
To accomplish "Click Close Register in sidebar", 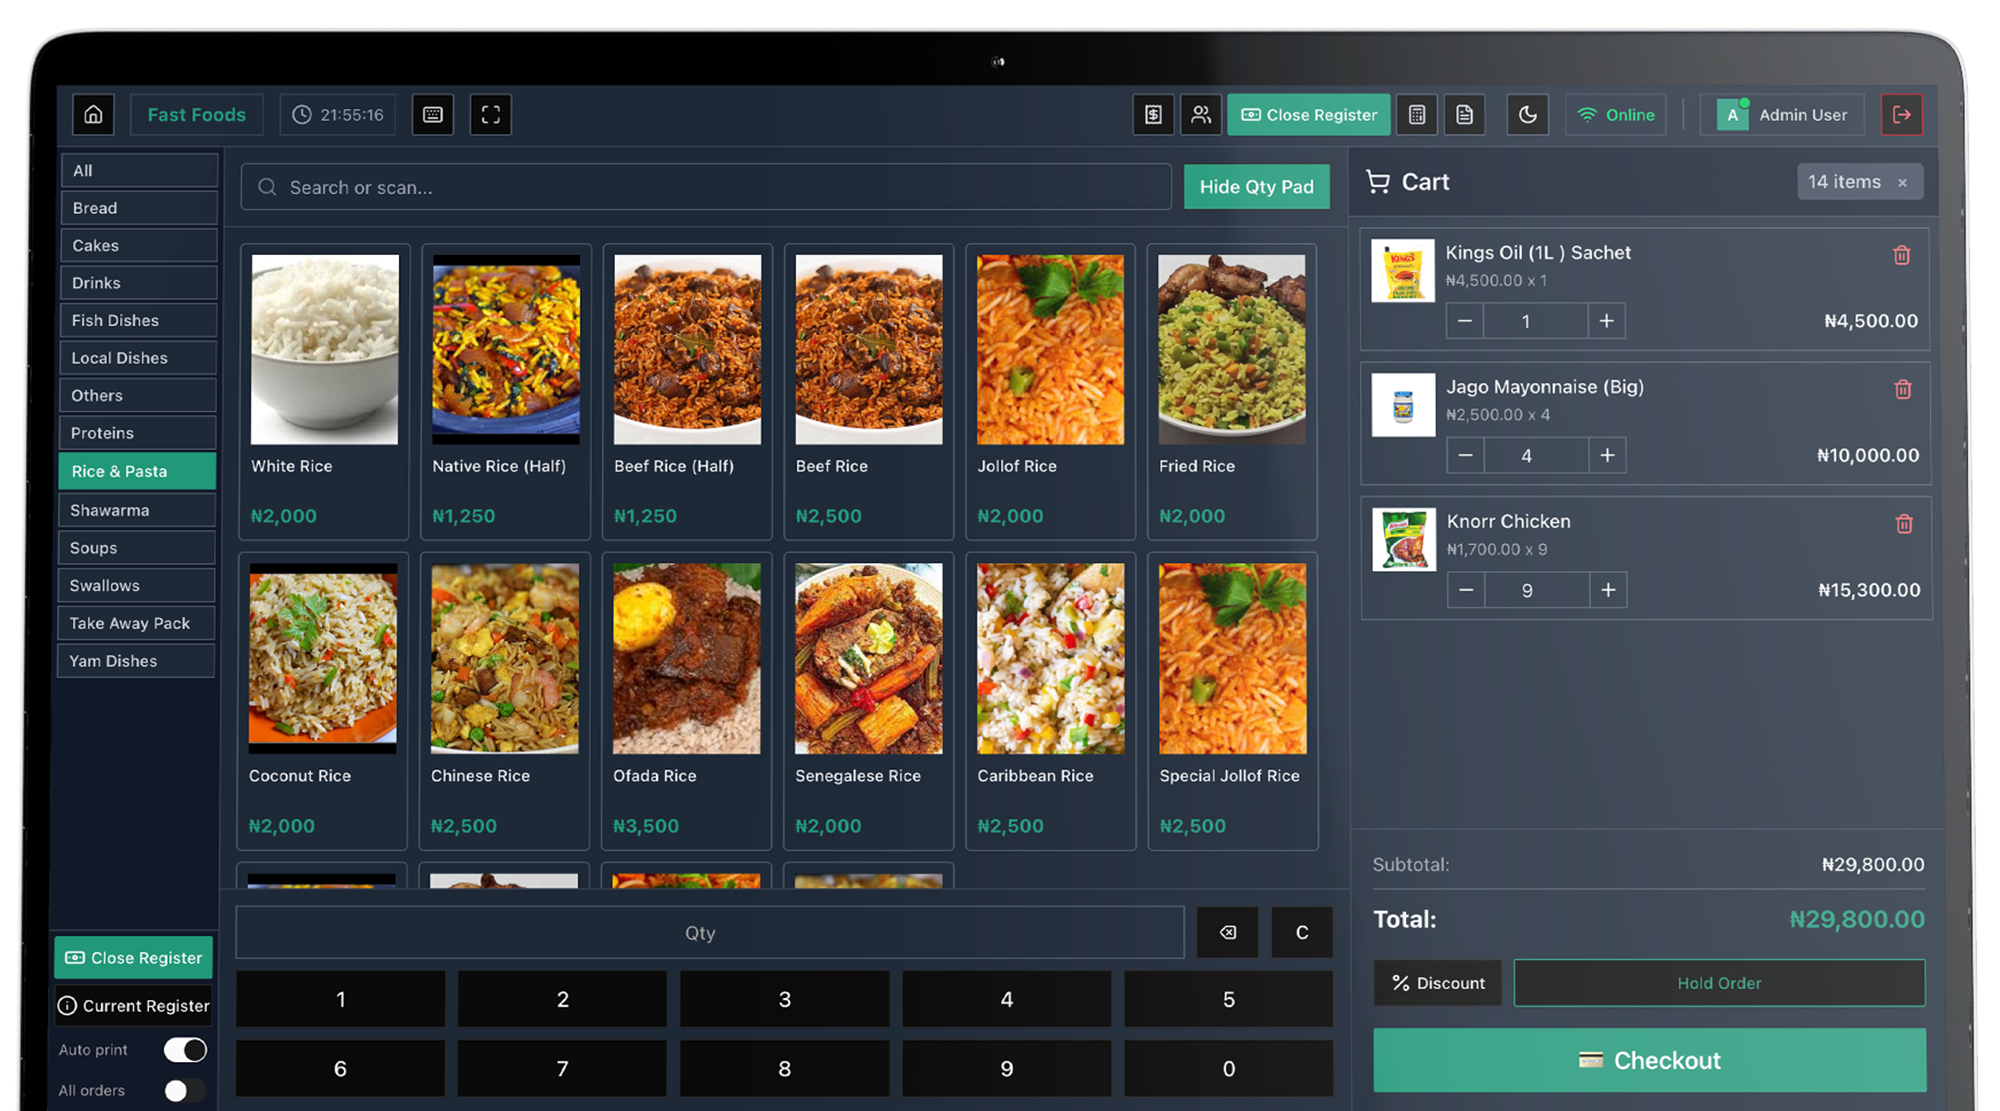I will point(134,958).
